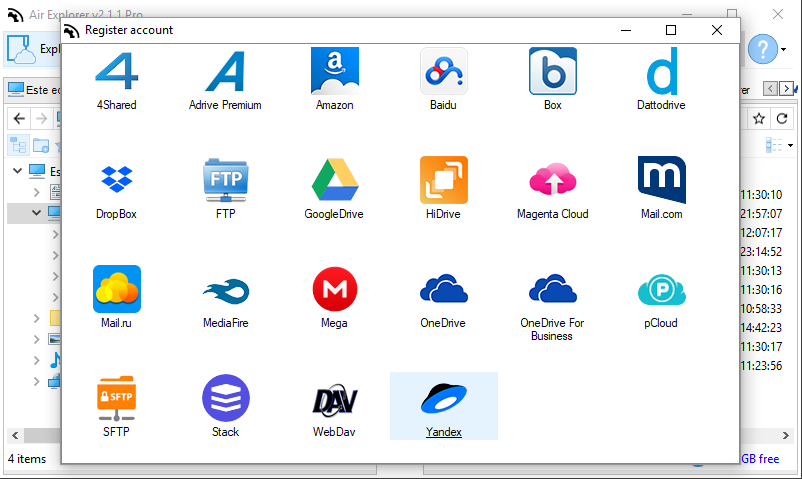Add current folder to favorites star
Image resolution: width=802 pixels, height=479 pixels.
tap(759, 119)
